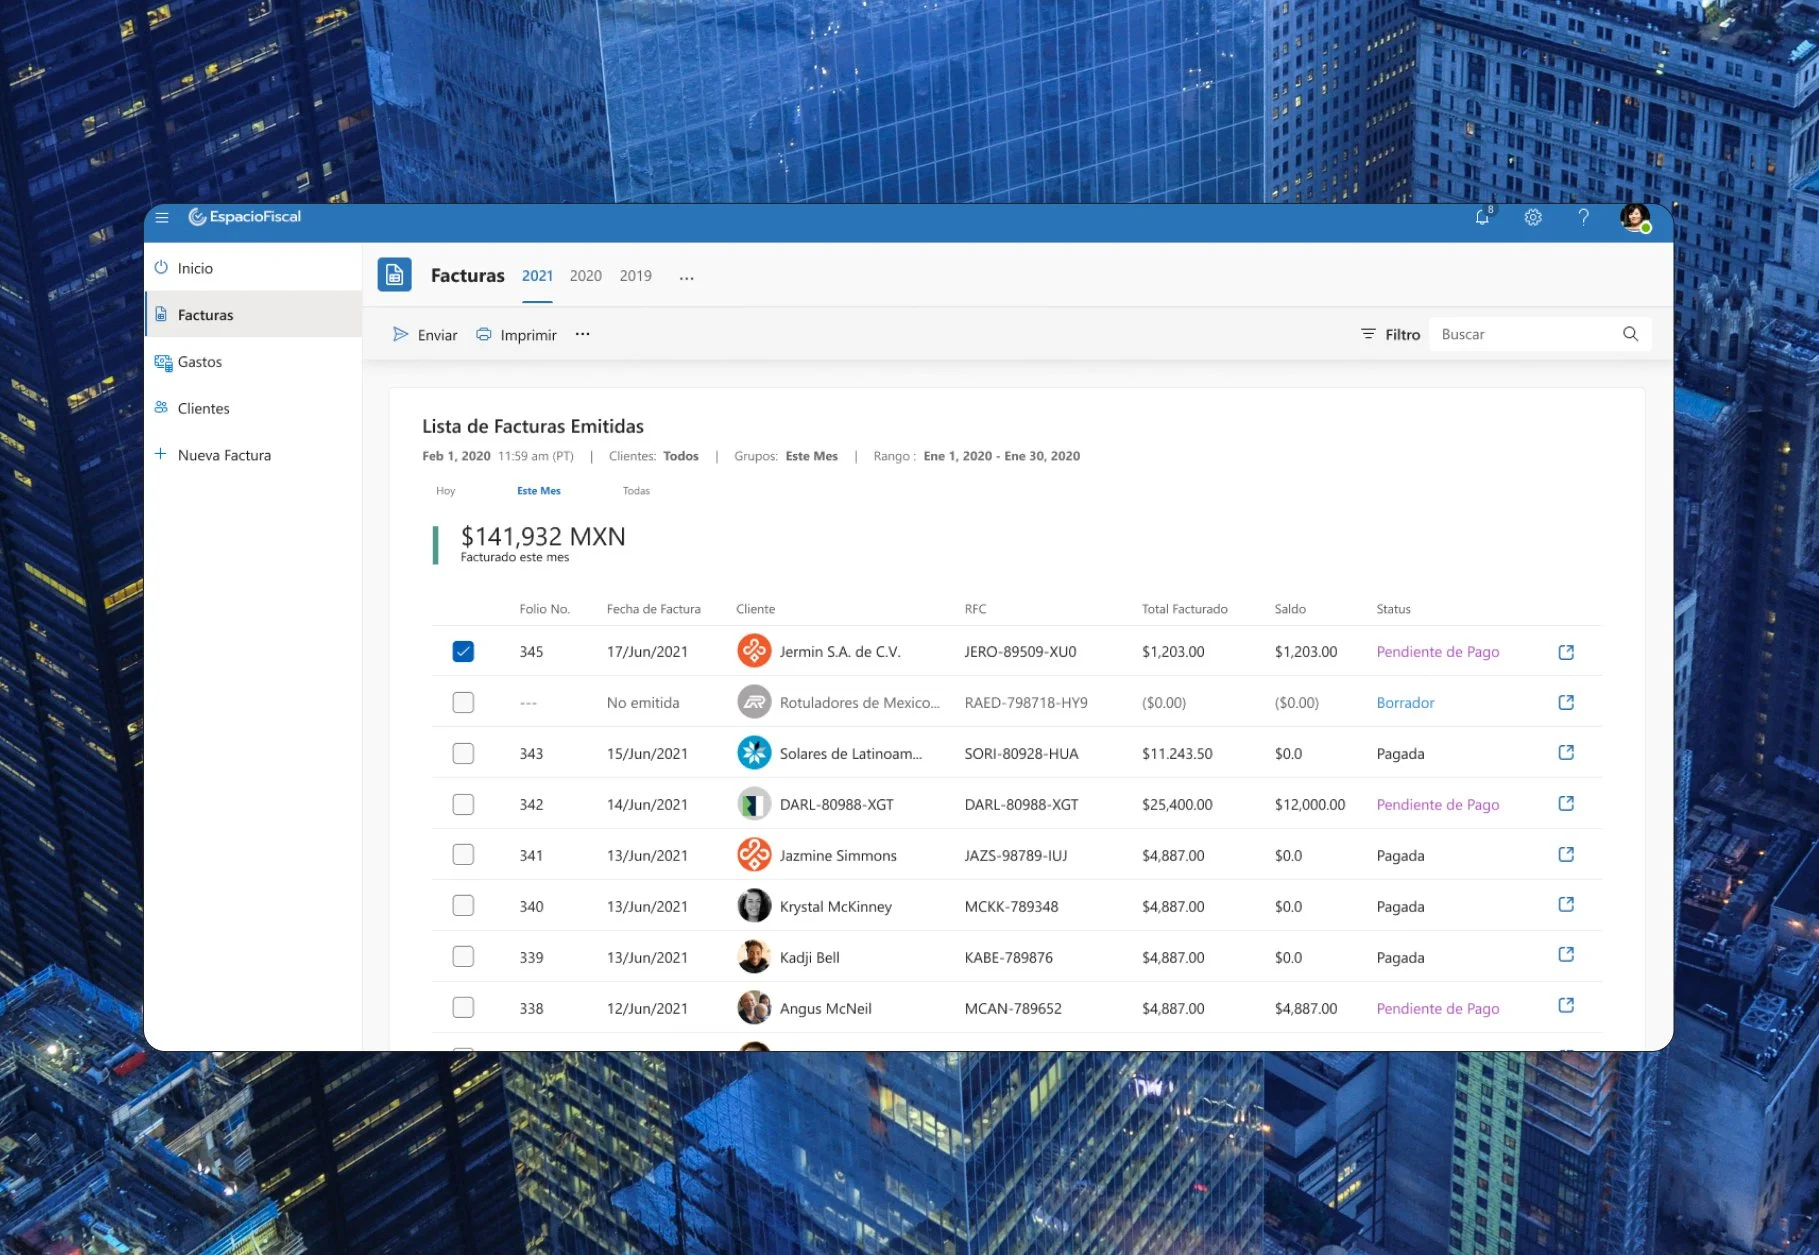This screenshot has height=1255, width=1819.
Task: Open Gastos in sidebar
Action: 253,362
